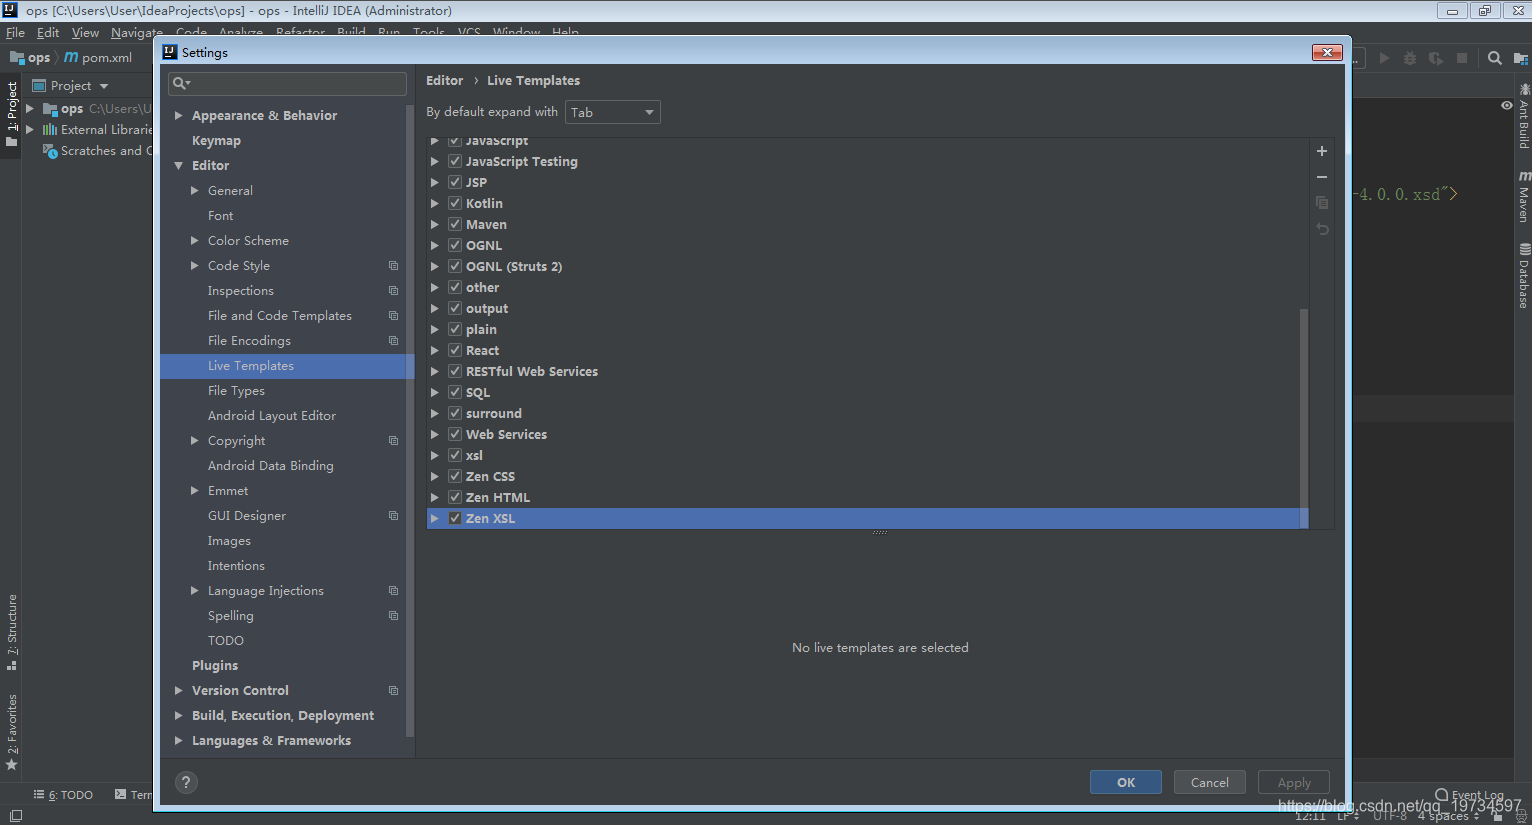Click the OK button
1532x825 pixels.
1126,782
